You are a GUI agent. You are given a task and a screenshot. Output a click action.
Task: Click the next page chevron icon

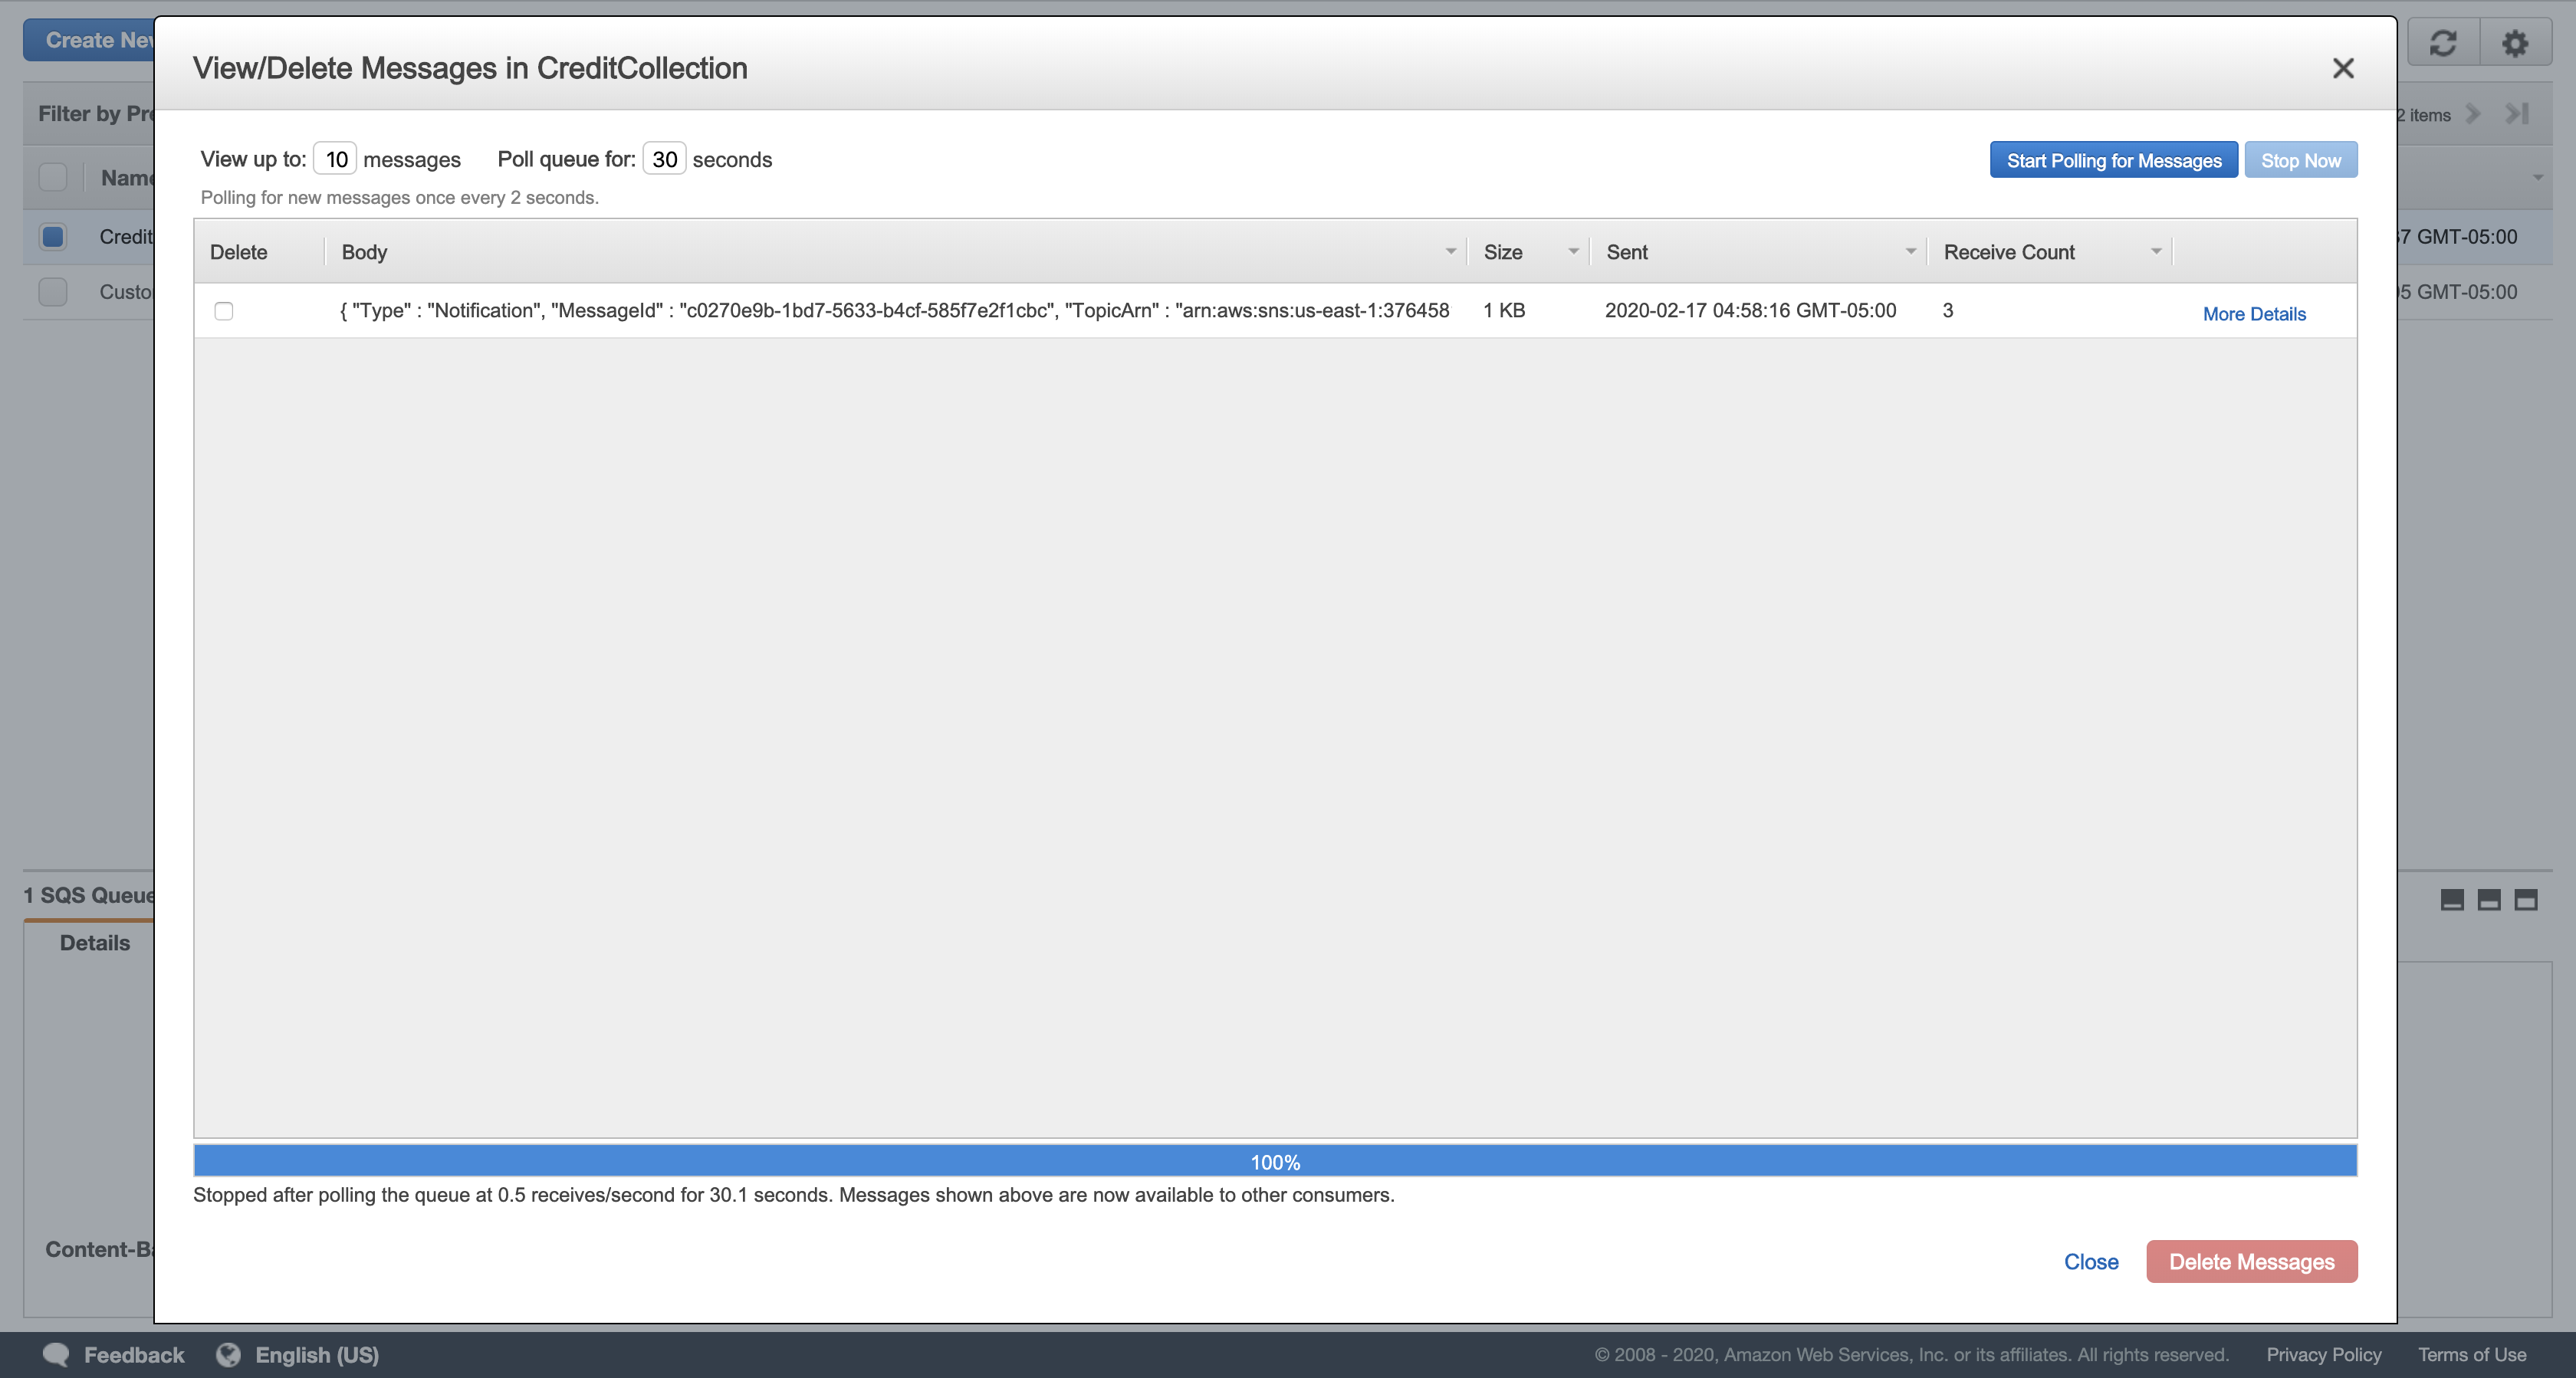pyautogui.click(x=2473, y=114)
